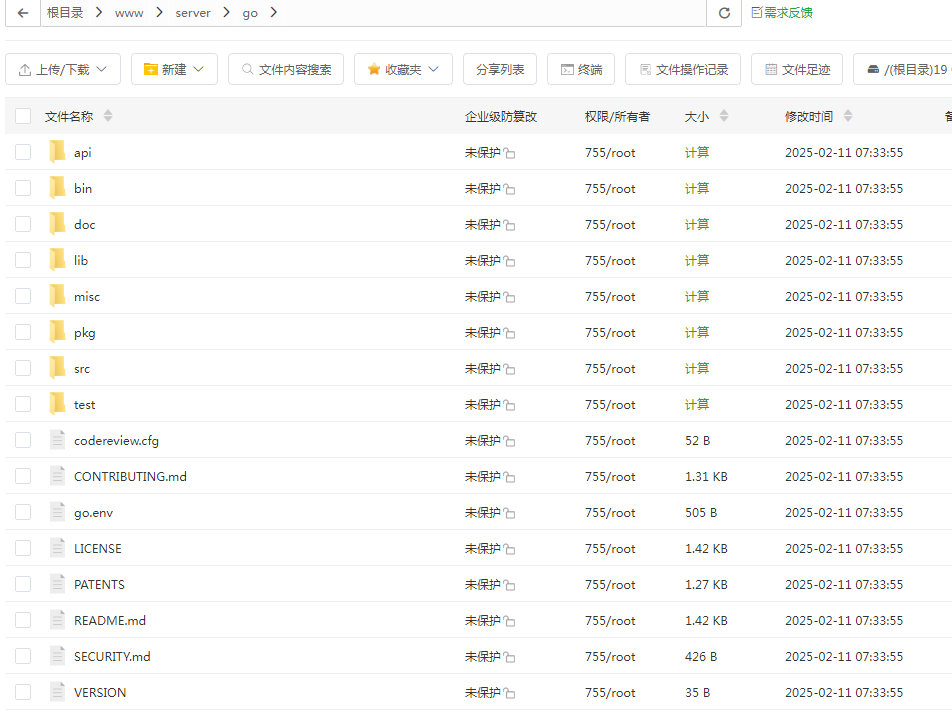Select the checkbox next to LICENSE
This screenshot has width=952, height=725.
coord(23,548)
